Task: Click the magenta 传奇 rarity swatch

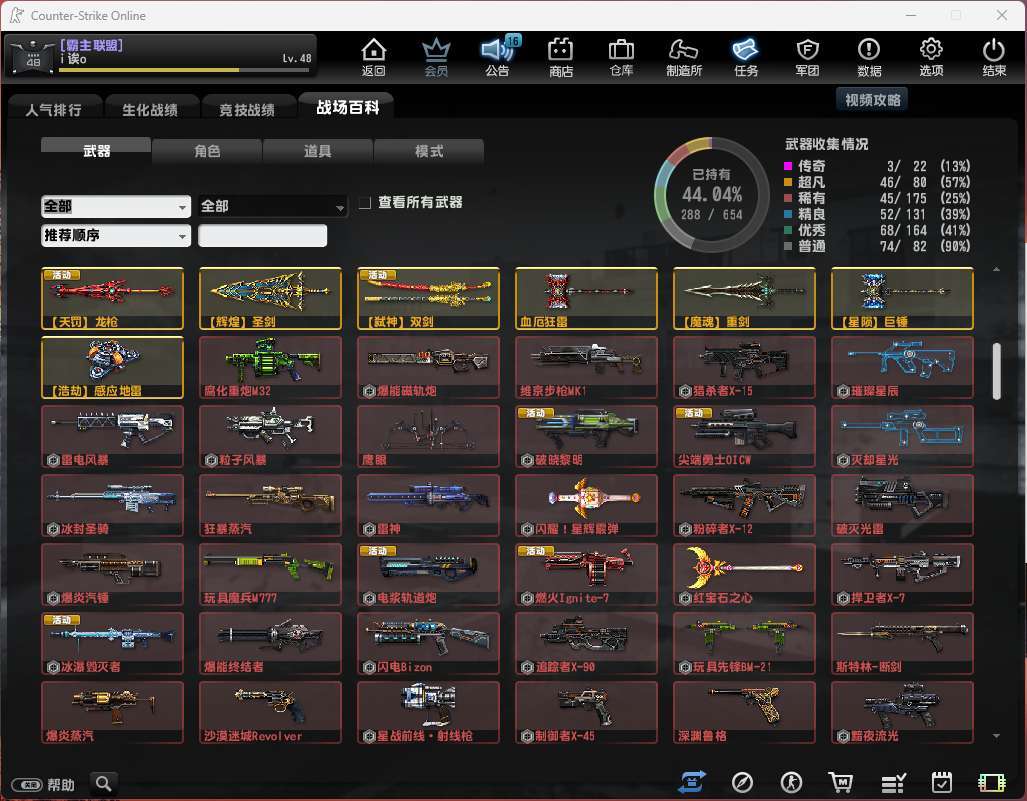Action: tap(789, 166)
